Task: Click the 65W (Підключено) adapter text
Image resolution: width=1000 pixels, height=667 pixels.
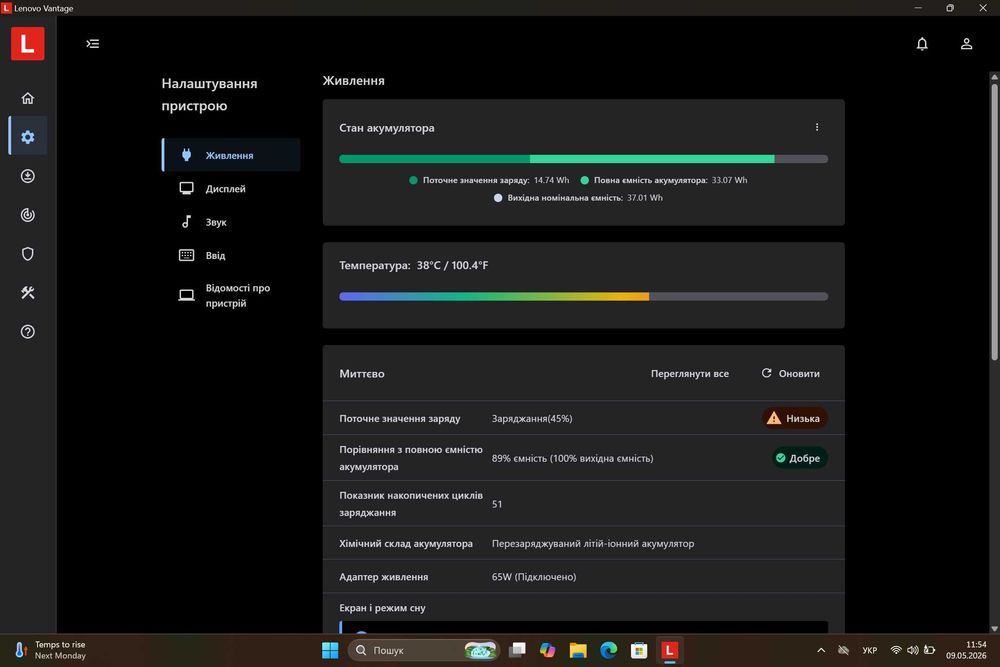Action: click(x=534, y=576)
